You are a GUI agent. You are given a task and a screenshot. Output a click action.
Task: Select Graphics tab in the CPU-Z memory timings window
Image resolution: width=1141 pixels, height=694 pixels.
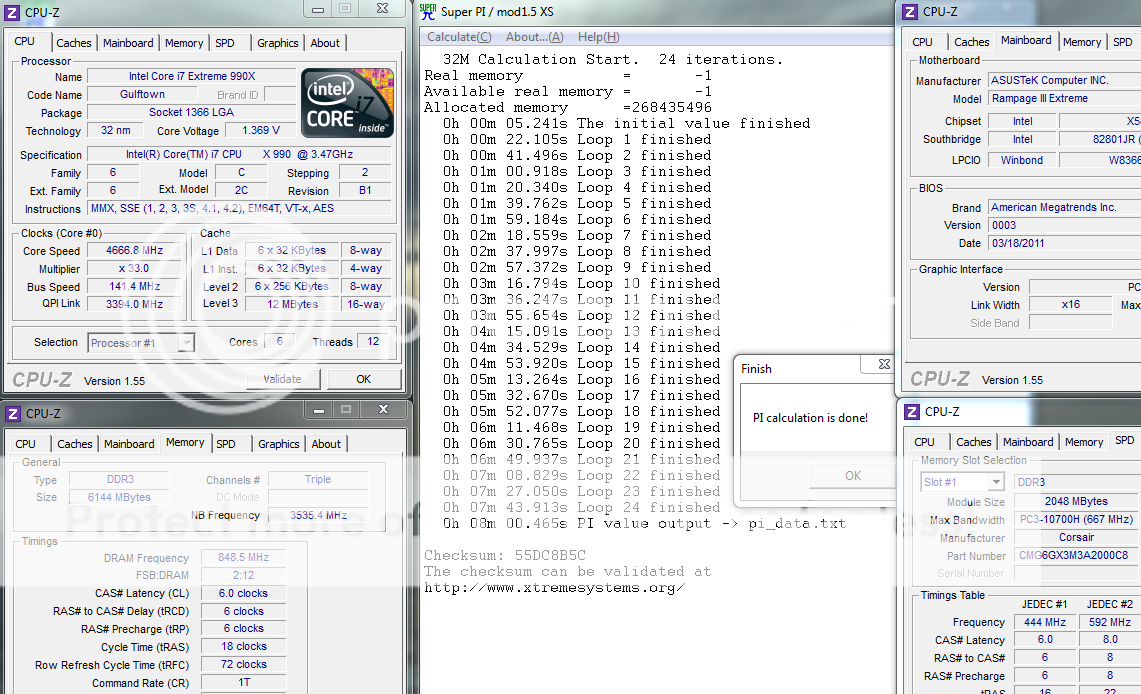point(279,444)
